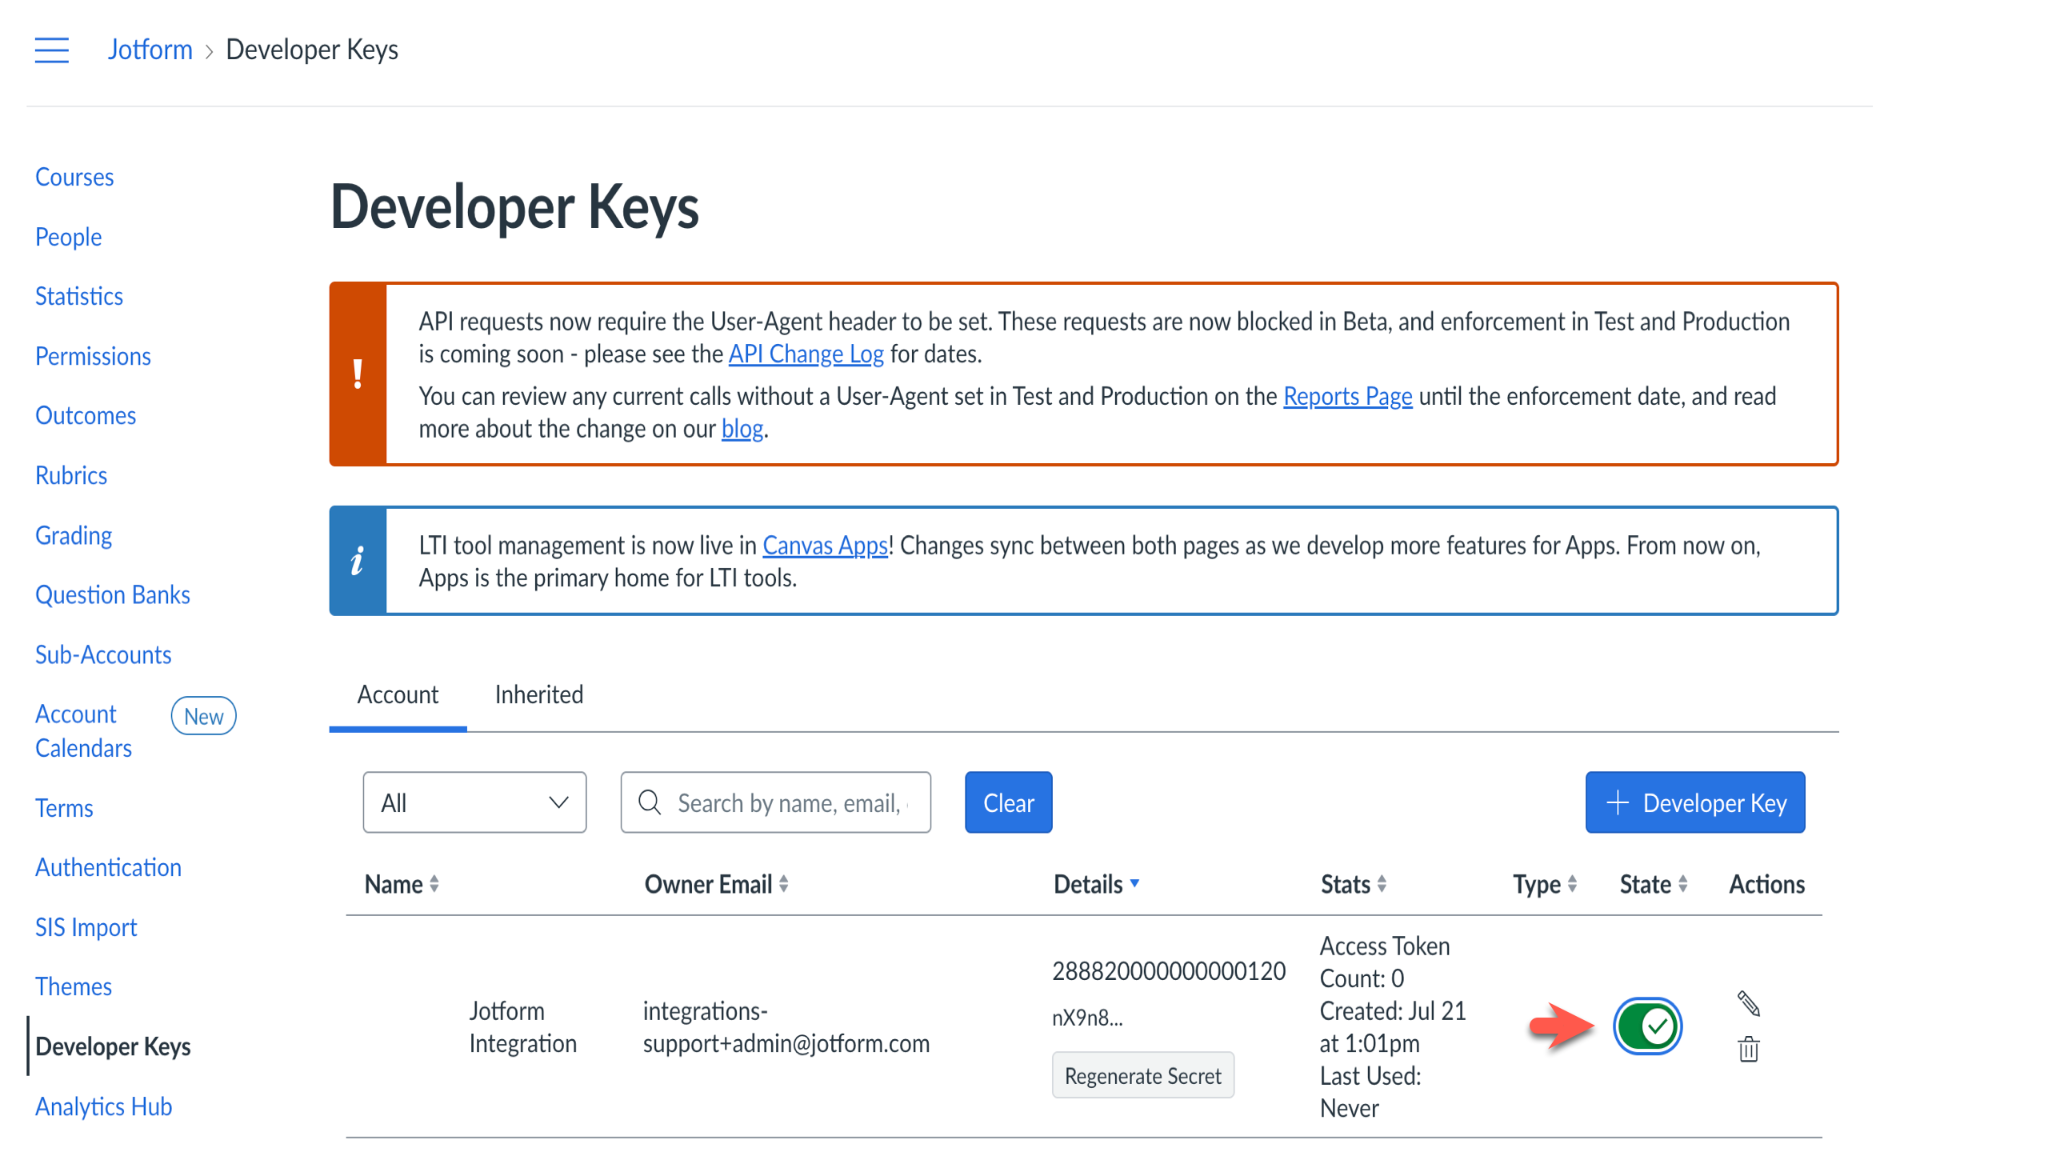Image resolution: width=2048 pixels, height=1152 pixels.
Task: Focus the search by name, email field
Action: tap(776, 802)
